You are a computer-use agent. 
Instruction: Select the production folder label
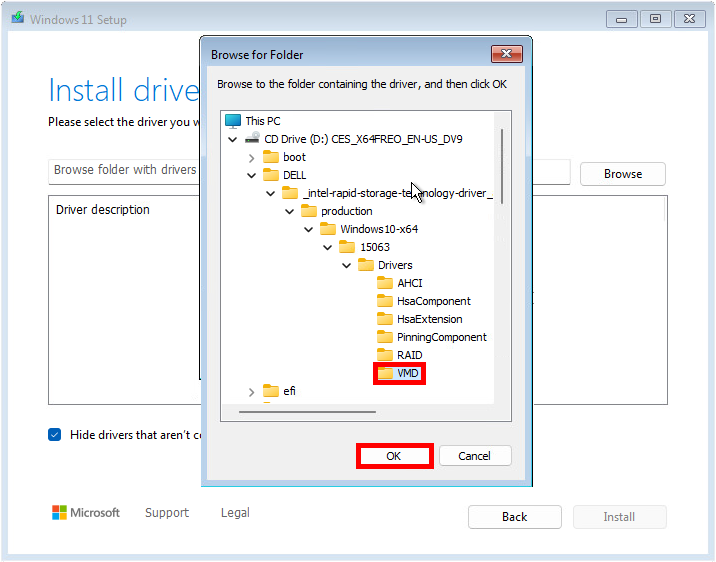point(347,211)
